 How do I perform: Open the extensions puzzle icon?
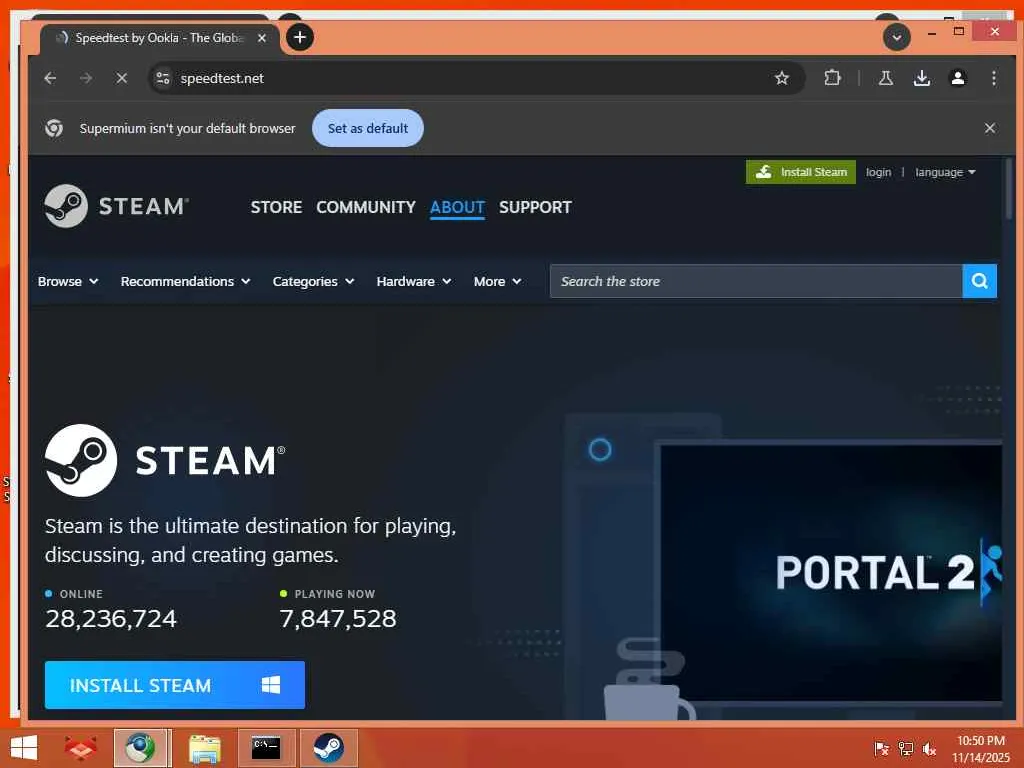coord(832,78)
